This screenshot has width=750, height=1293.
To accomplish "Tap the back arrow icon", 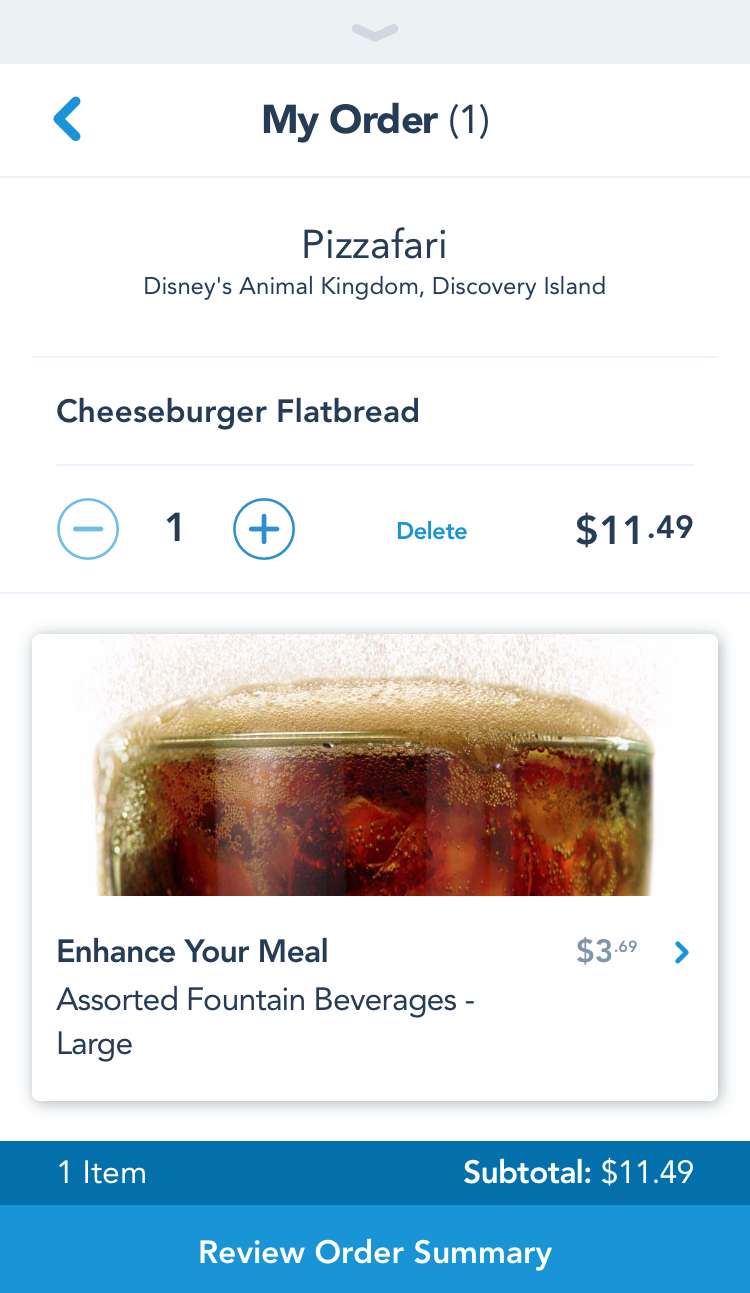I will click(67, 120).
